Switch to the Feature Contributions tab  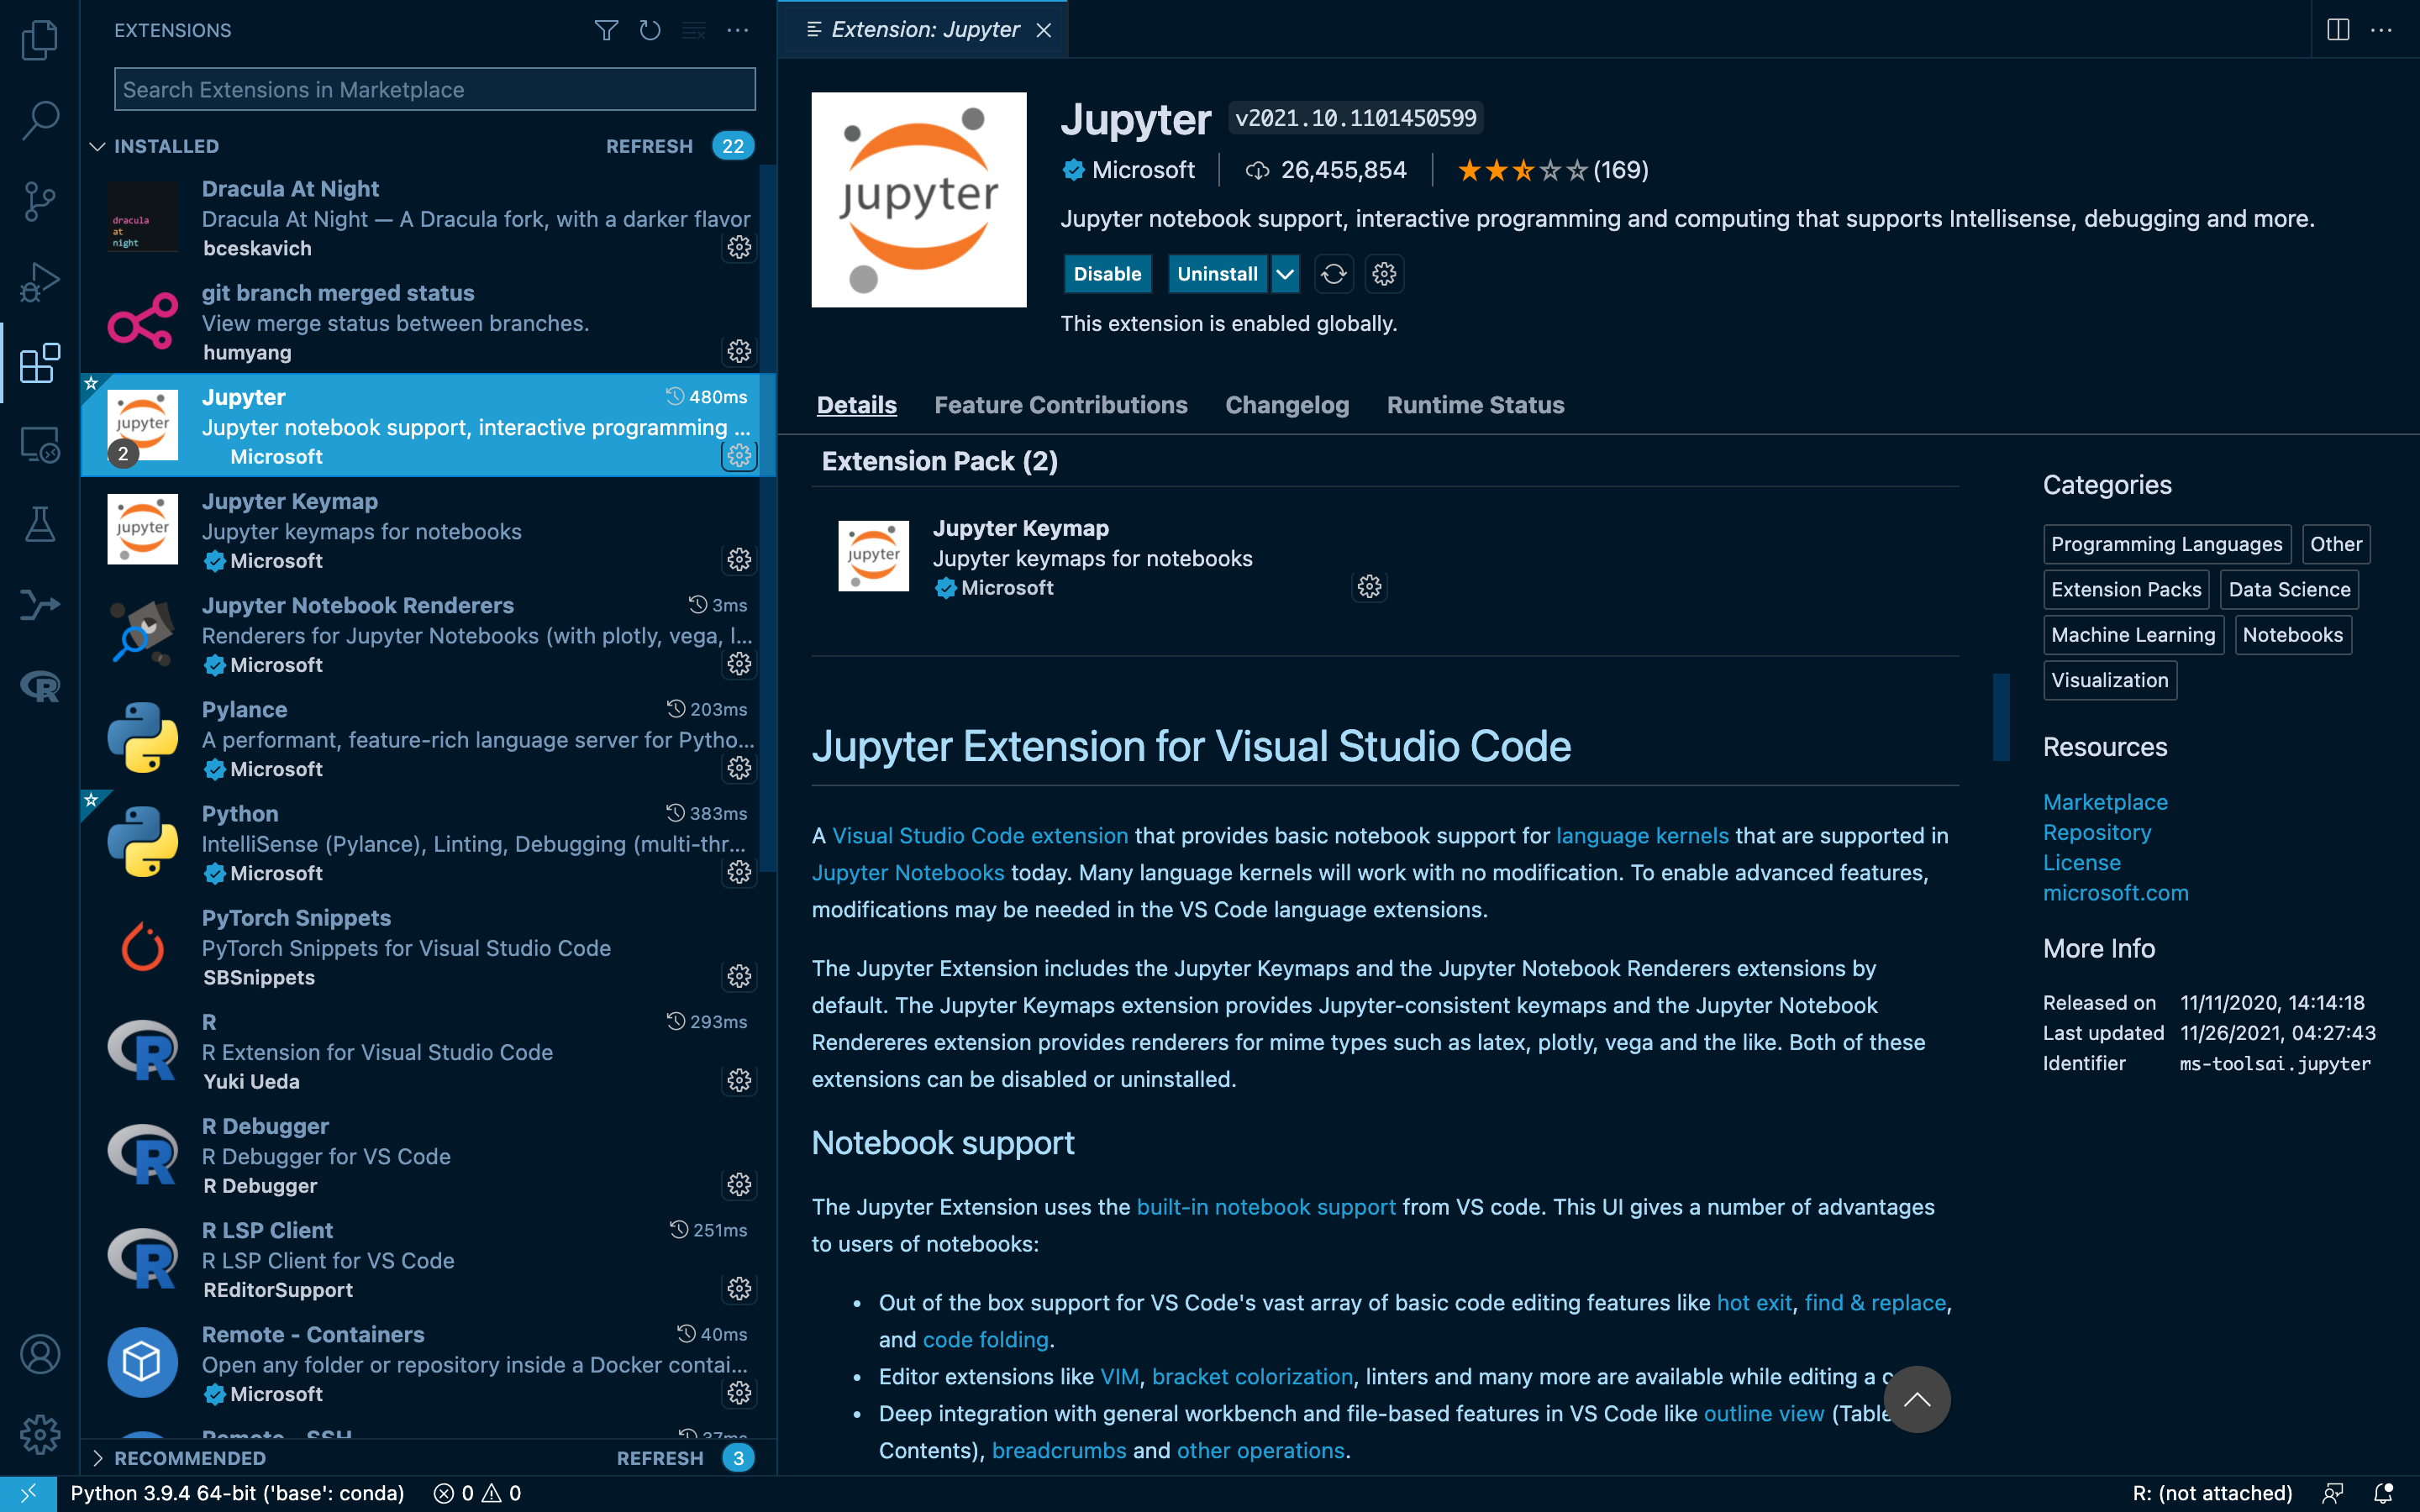pyautogui.click(x=1061, y=405)
